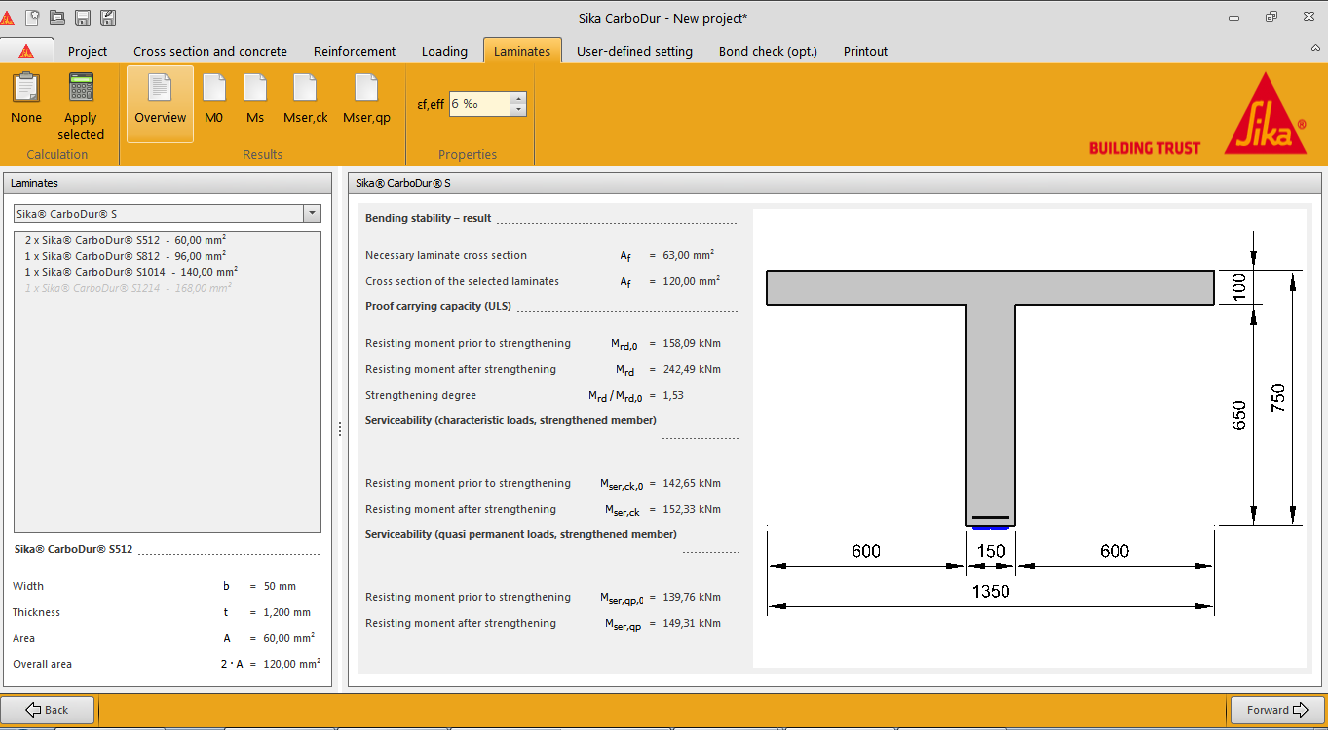
Task: Click the εf,eff strain input field
Action: 479,104
